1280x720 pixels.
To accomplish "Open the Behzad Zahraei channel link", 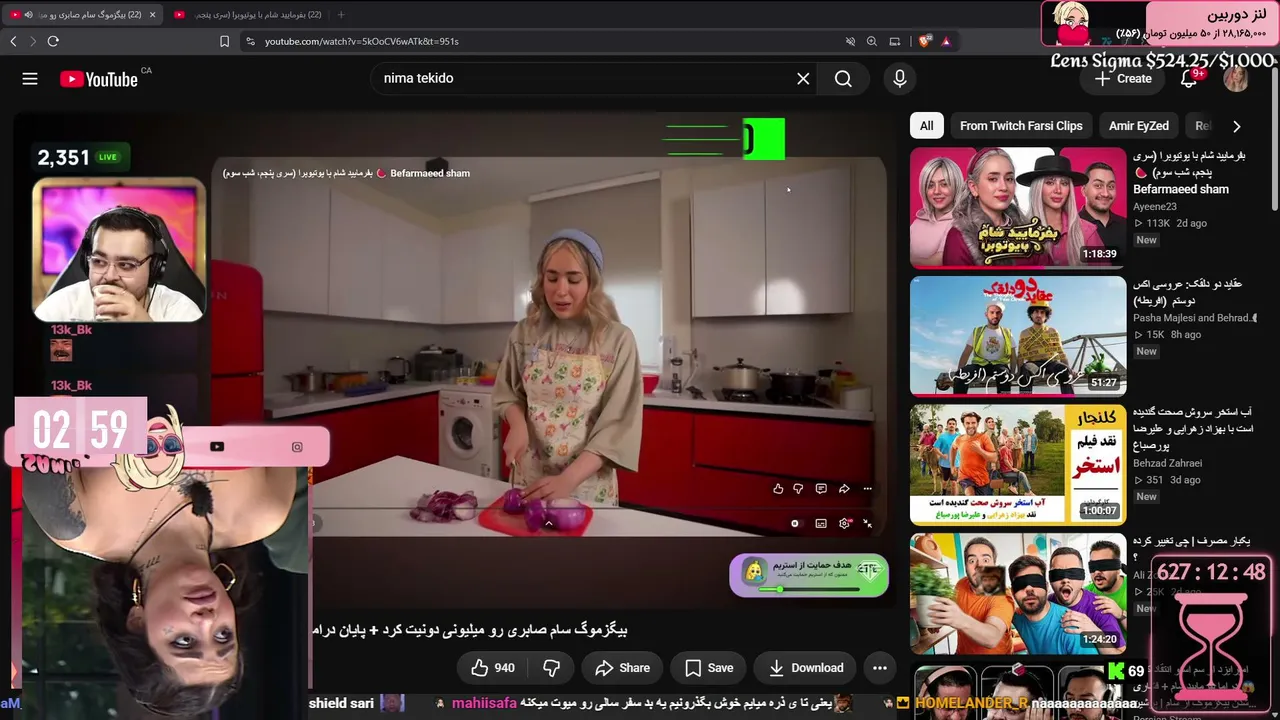I will (x=1168, y=463).
